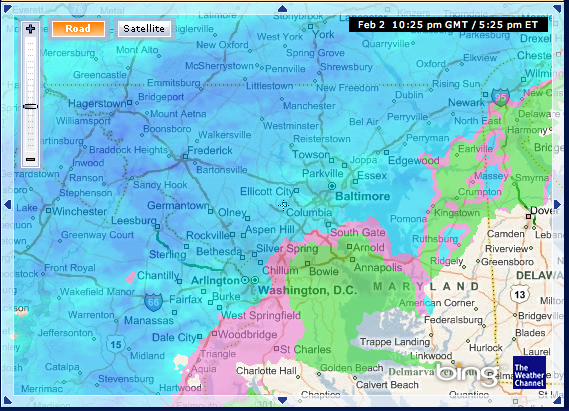Open The Weather Channel logo link
Image resolution: width=569 pixels, height=411 pixels.
click(x=529, y=372)
